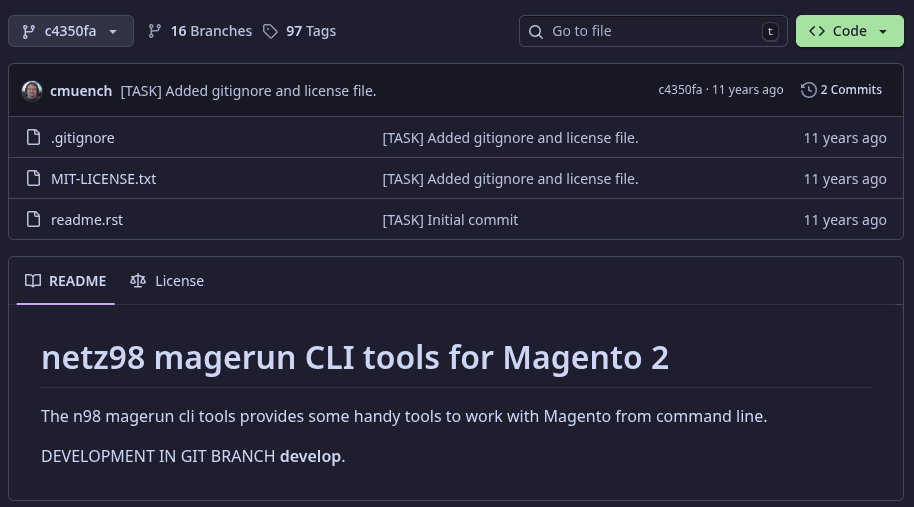Viewport: 914px width, 507px height.
Task: Open the Initial commit message link
Action: pos(450,220)
